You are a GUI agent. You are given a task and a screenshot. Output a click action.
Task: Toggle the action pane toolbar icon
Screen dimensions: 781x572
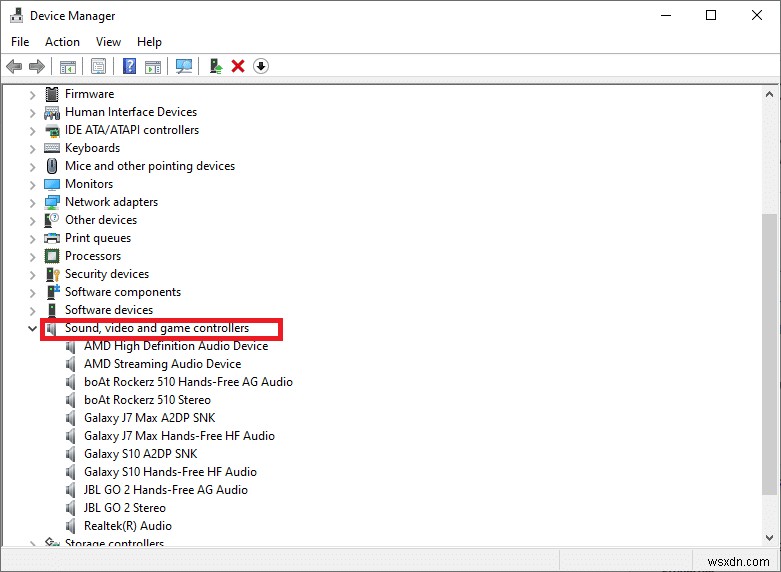(153, 66)
